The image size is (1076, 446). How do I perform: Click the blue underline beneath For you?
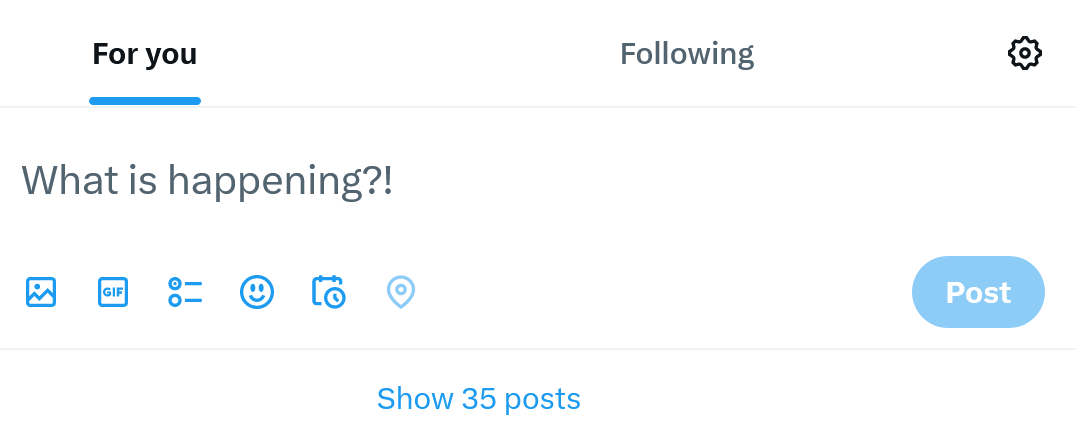coord(145,101)
